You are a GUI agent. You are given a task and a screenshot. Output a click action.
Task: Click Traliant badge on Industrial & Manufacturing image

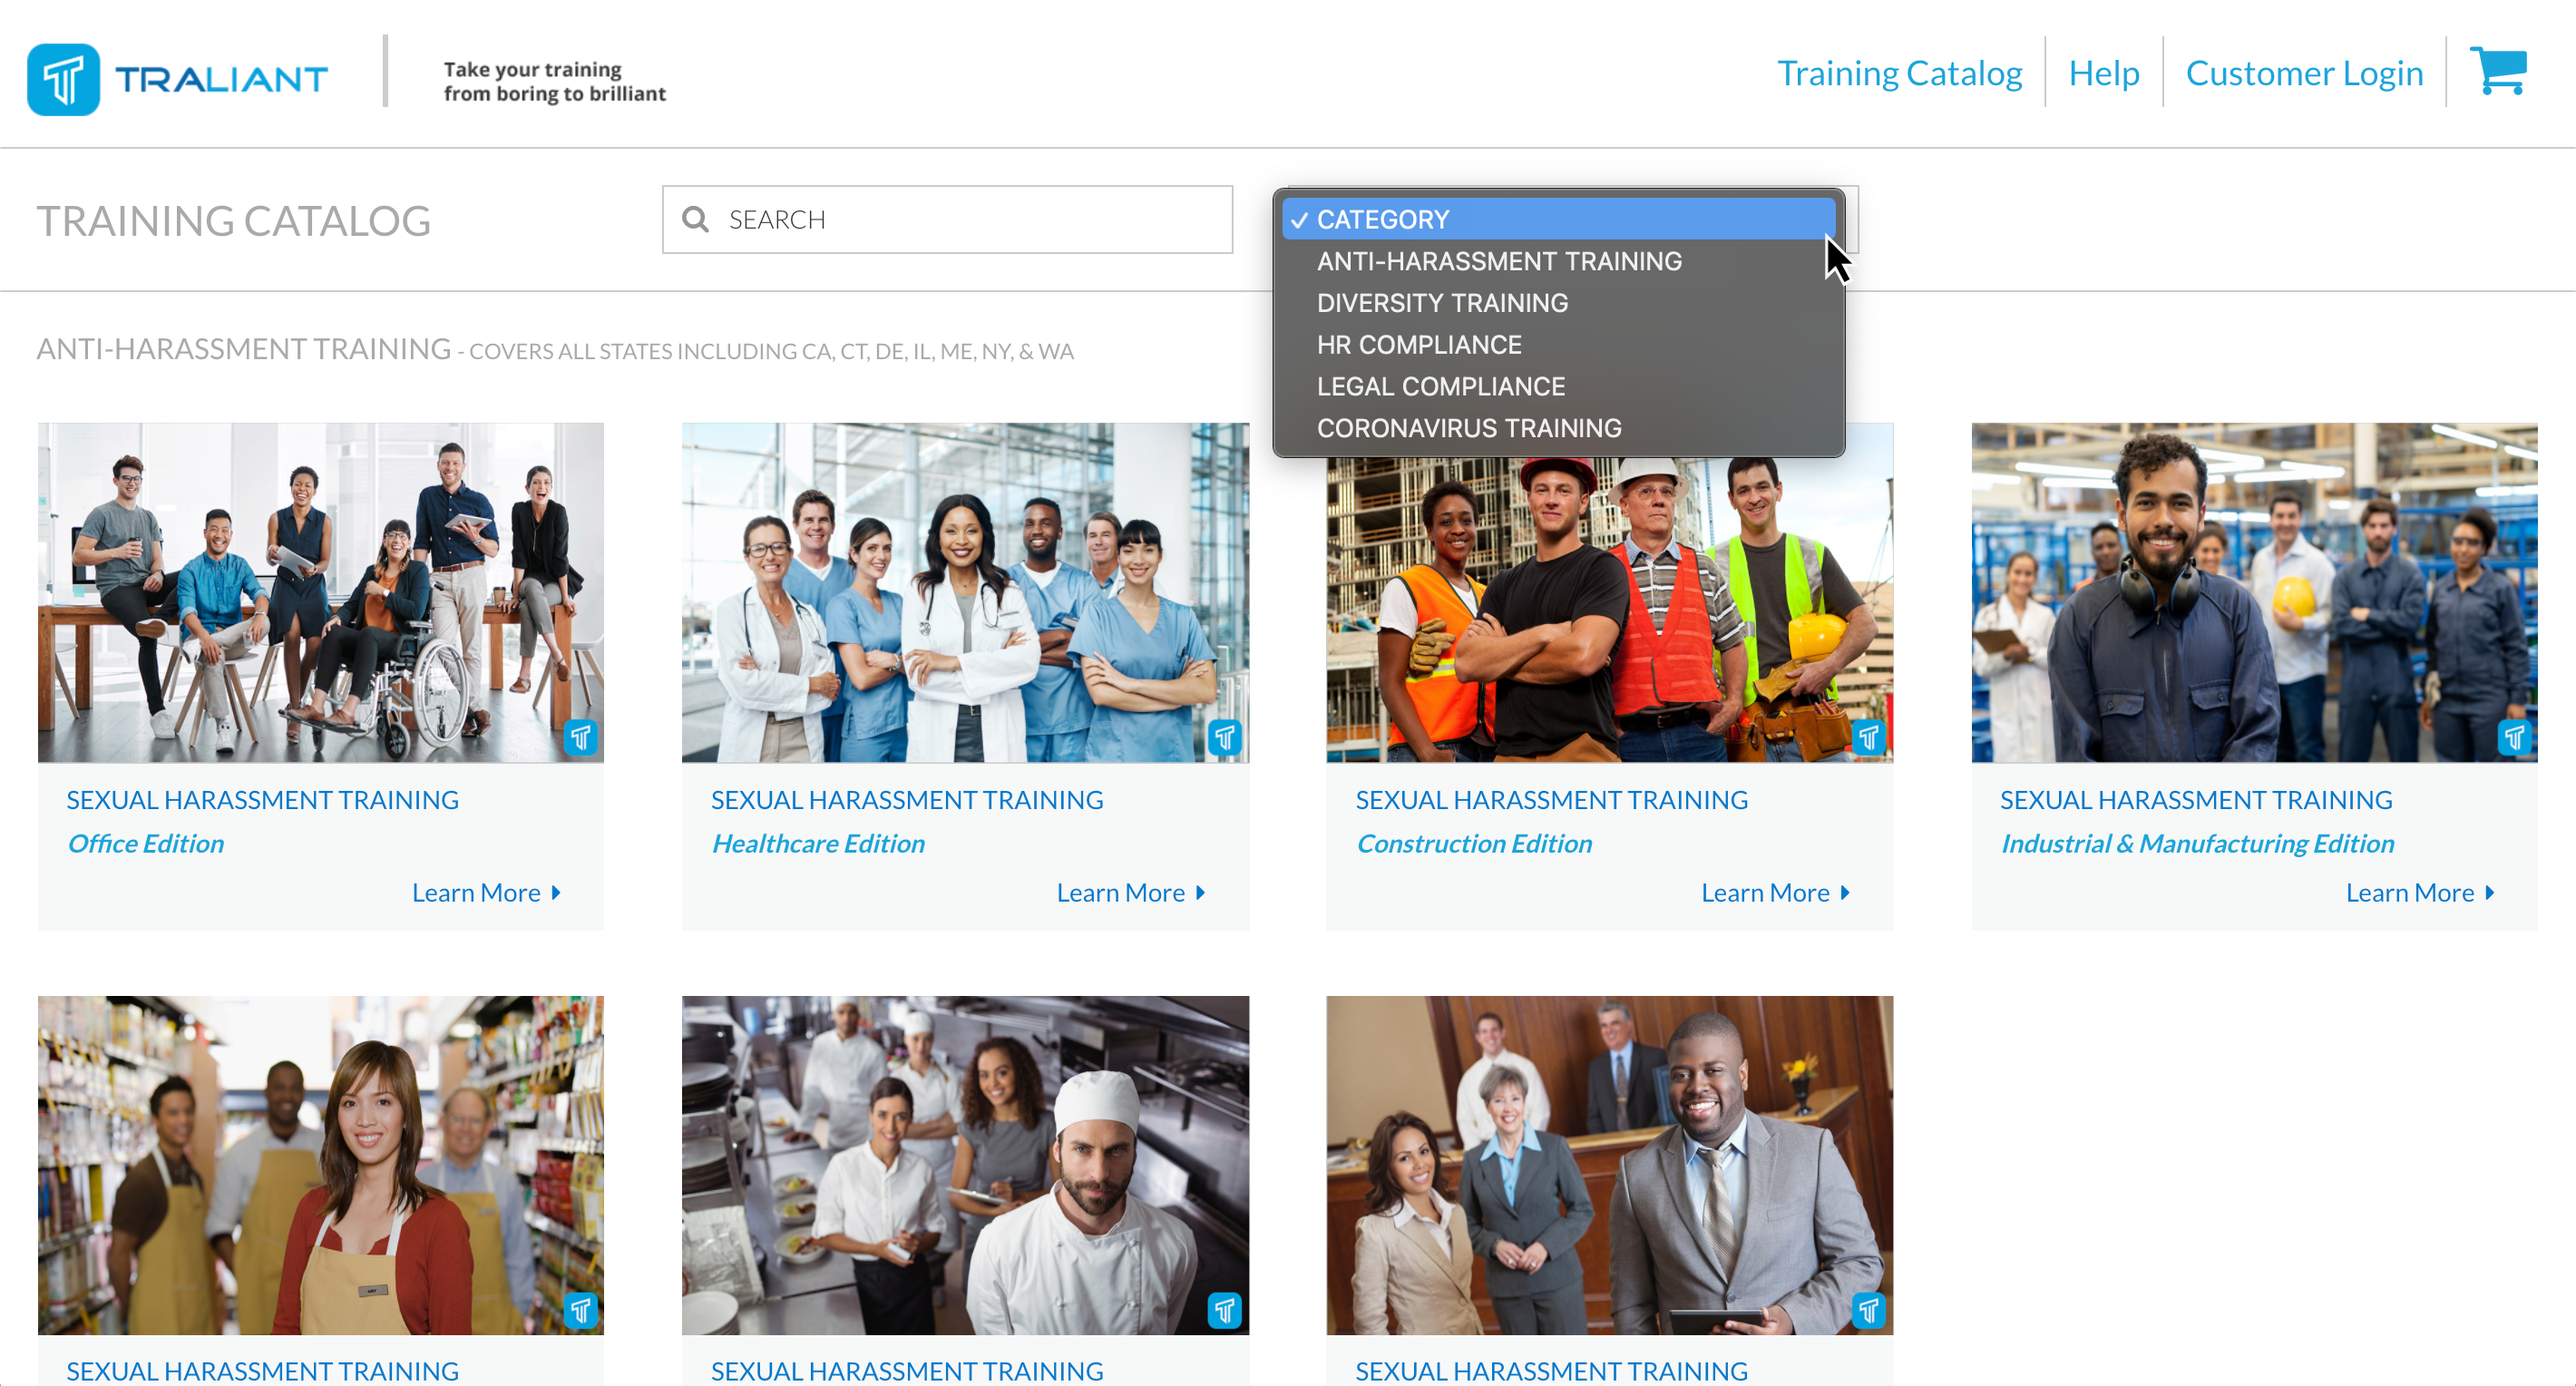2514,738
